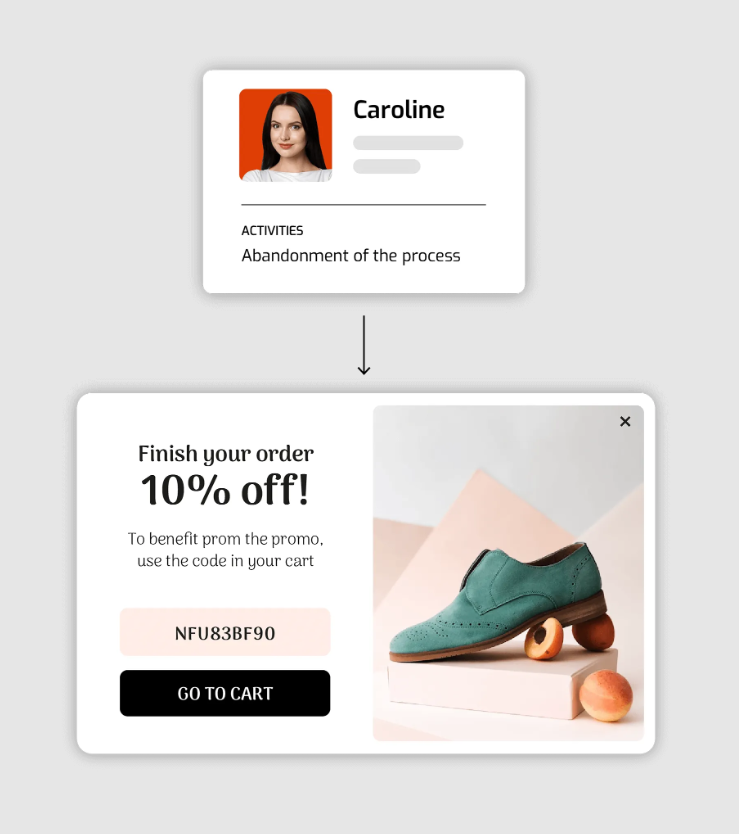
Task: Click the promo instructions text about the code
Action: 225,549
